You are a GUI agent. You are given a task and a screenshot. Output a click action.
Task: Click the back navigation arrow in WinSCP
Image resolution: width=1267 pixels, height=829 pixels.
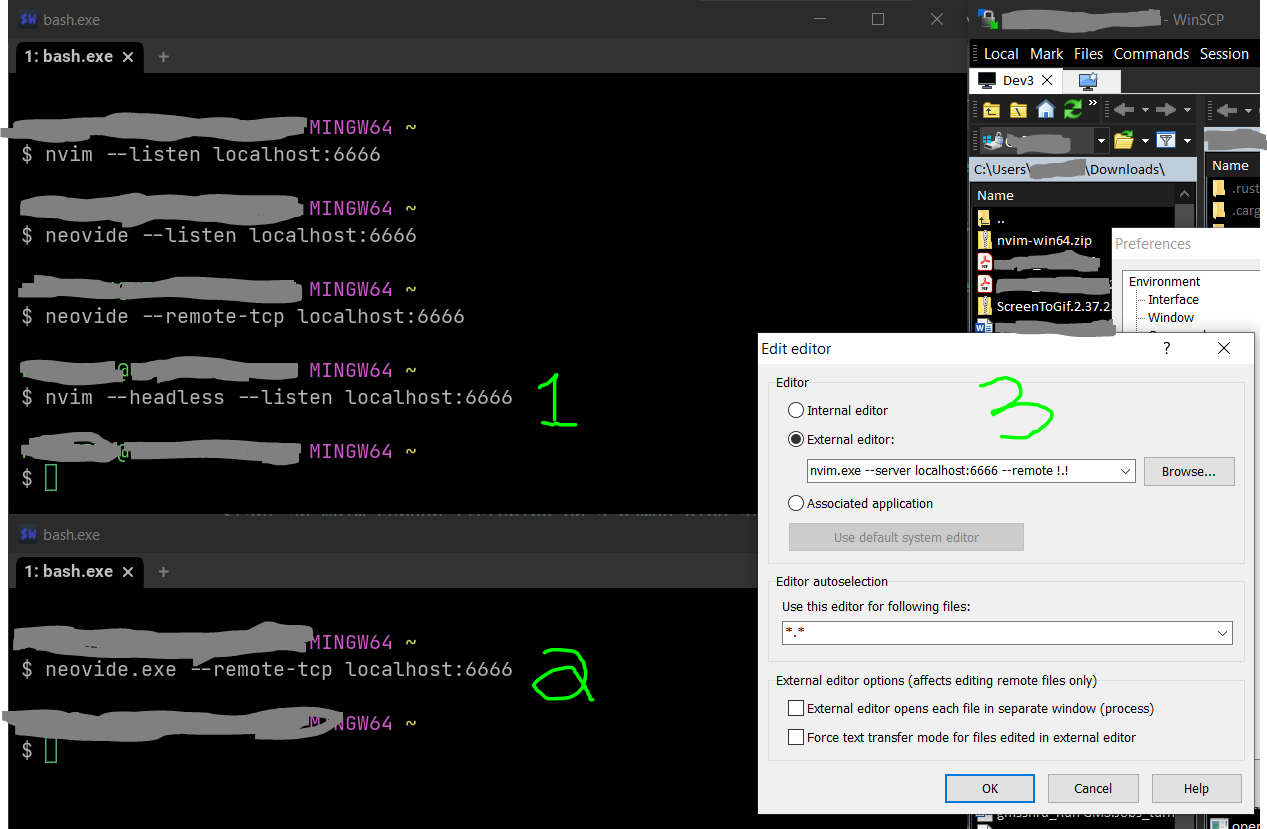(x=1123, y=109)
